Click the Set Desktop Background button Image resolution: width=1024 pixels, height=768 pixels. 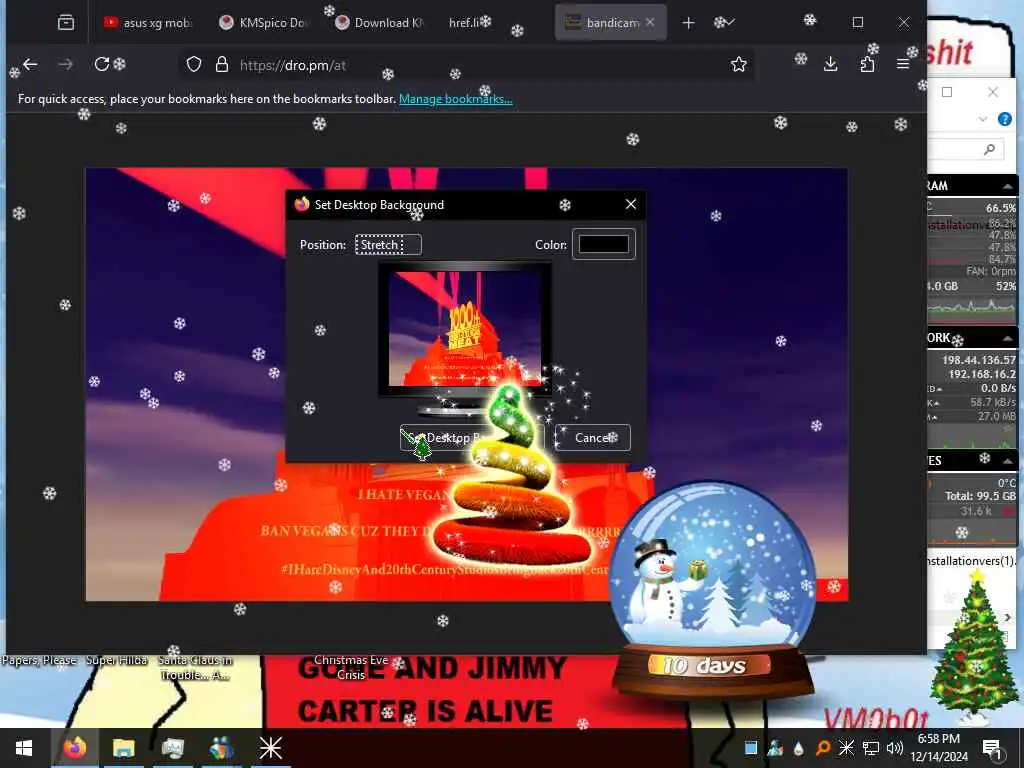472,438
